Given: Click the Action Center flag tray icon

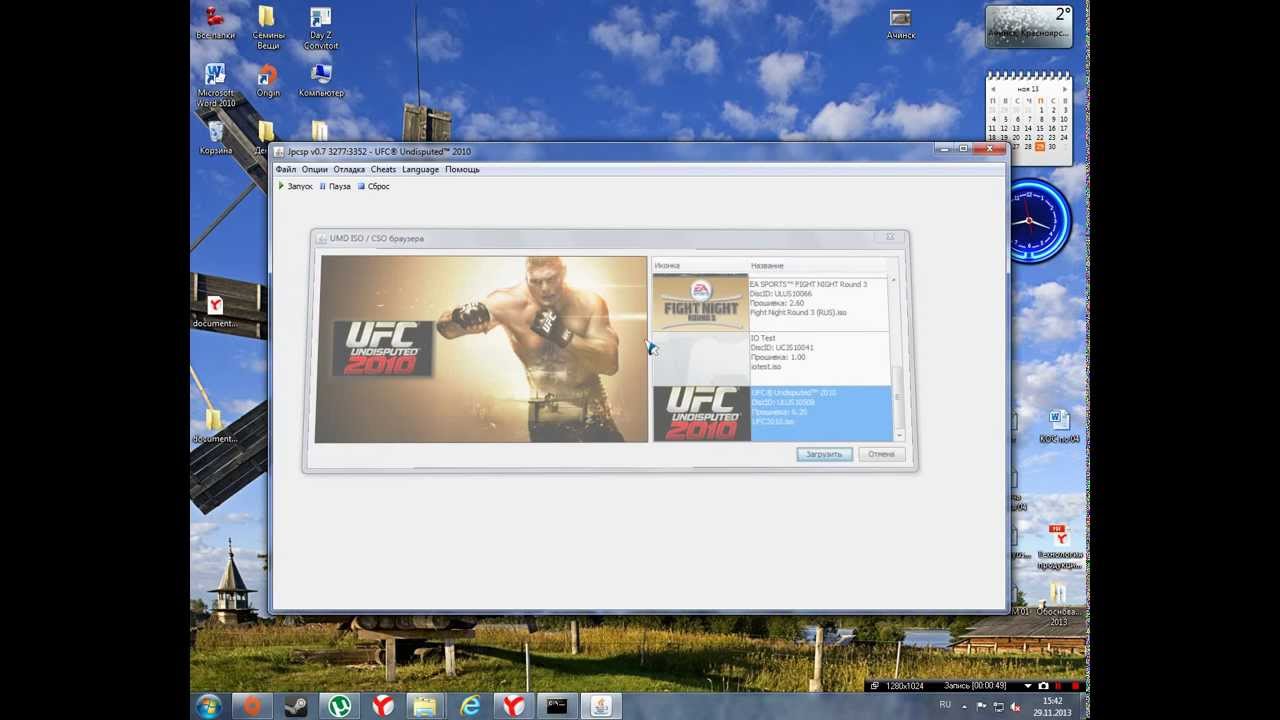Looking at the screenshot, I should 982,707.
